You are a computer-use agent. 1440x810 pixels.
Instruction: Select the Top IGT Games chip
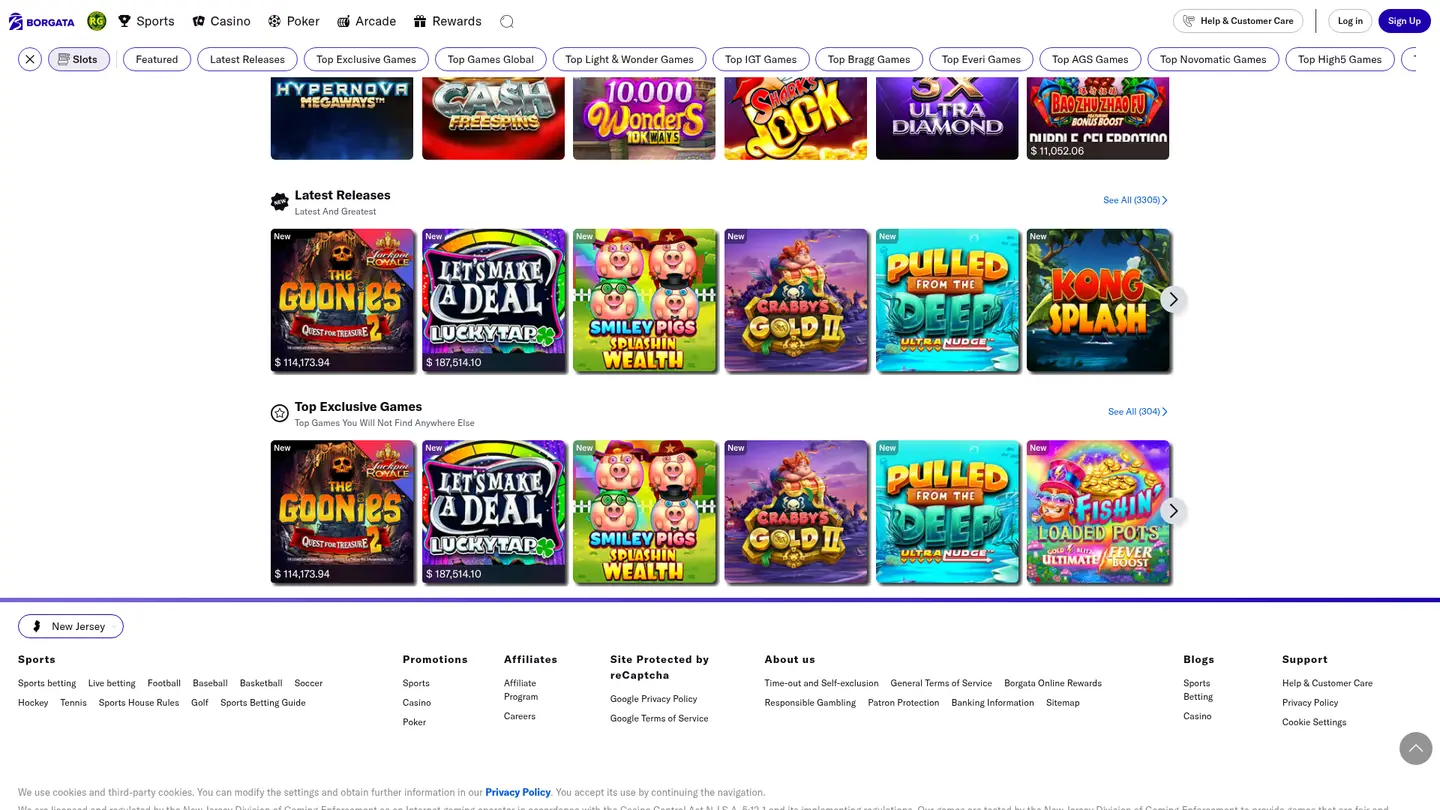pyautogui.click(x=761, y=59)
